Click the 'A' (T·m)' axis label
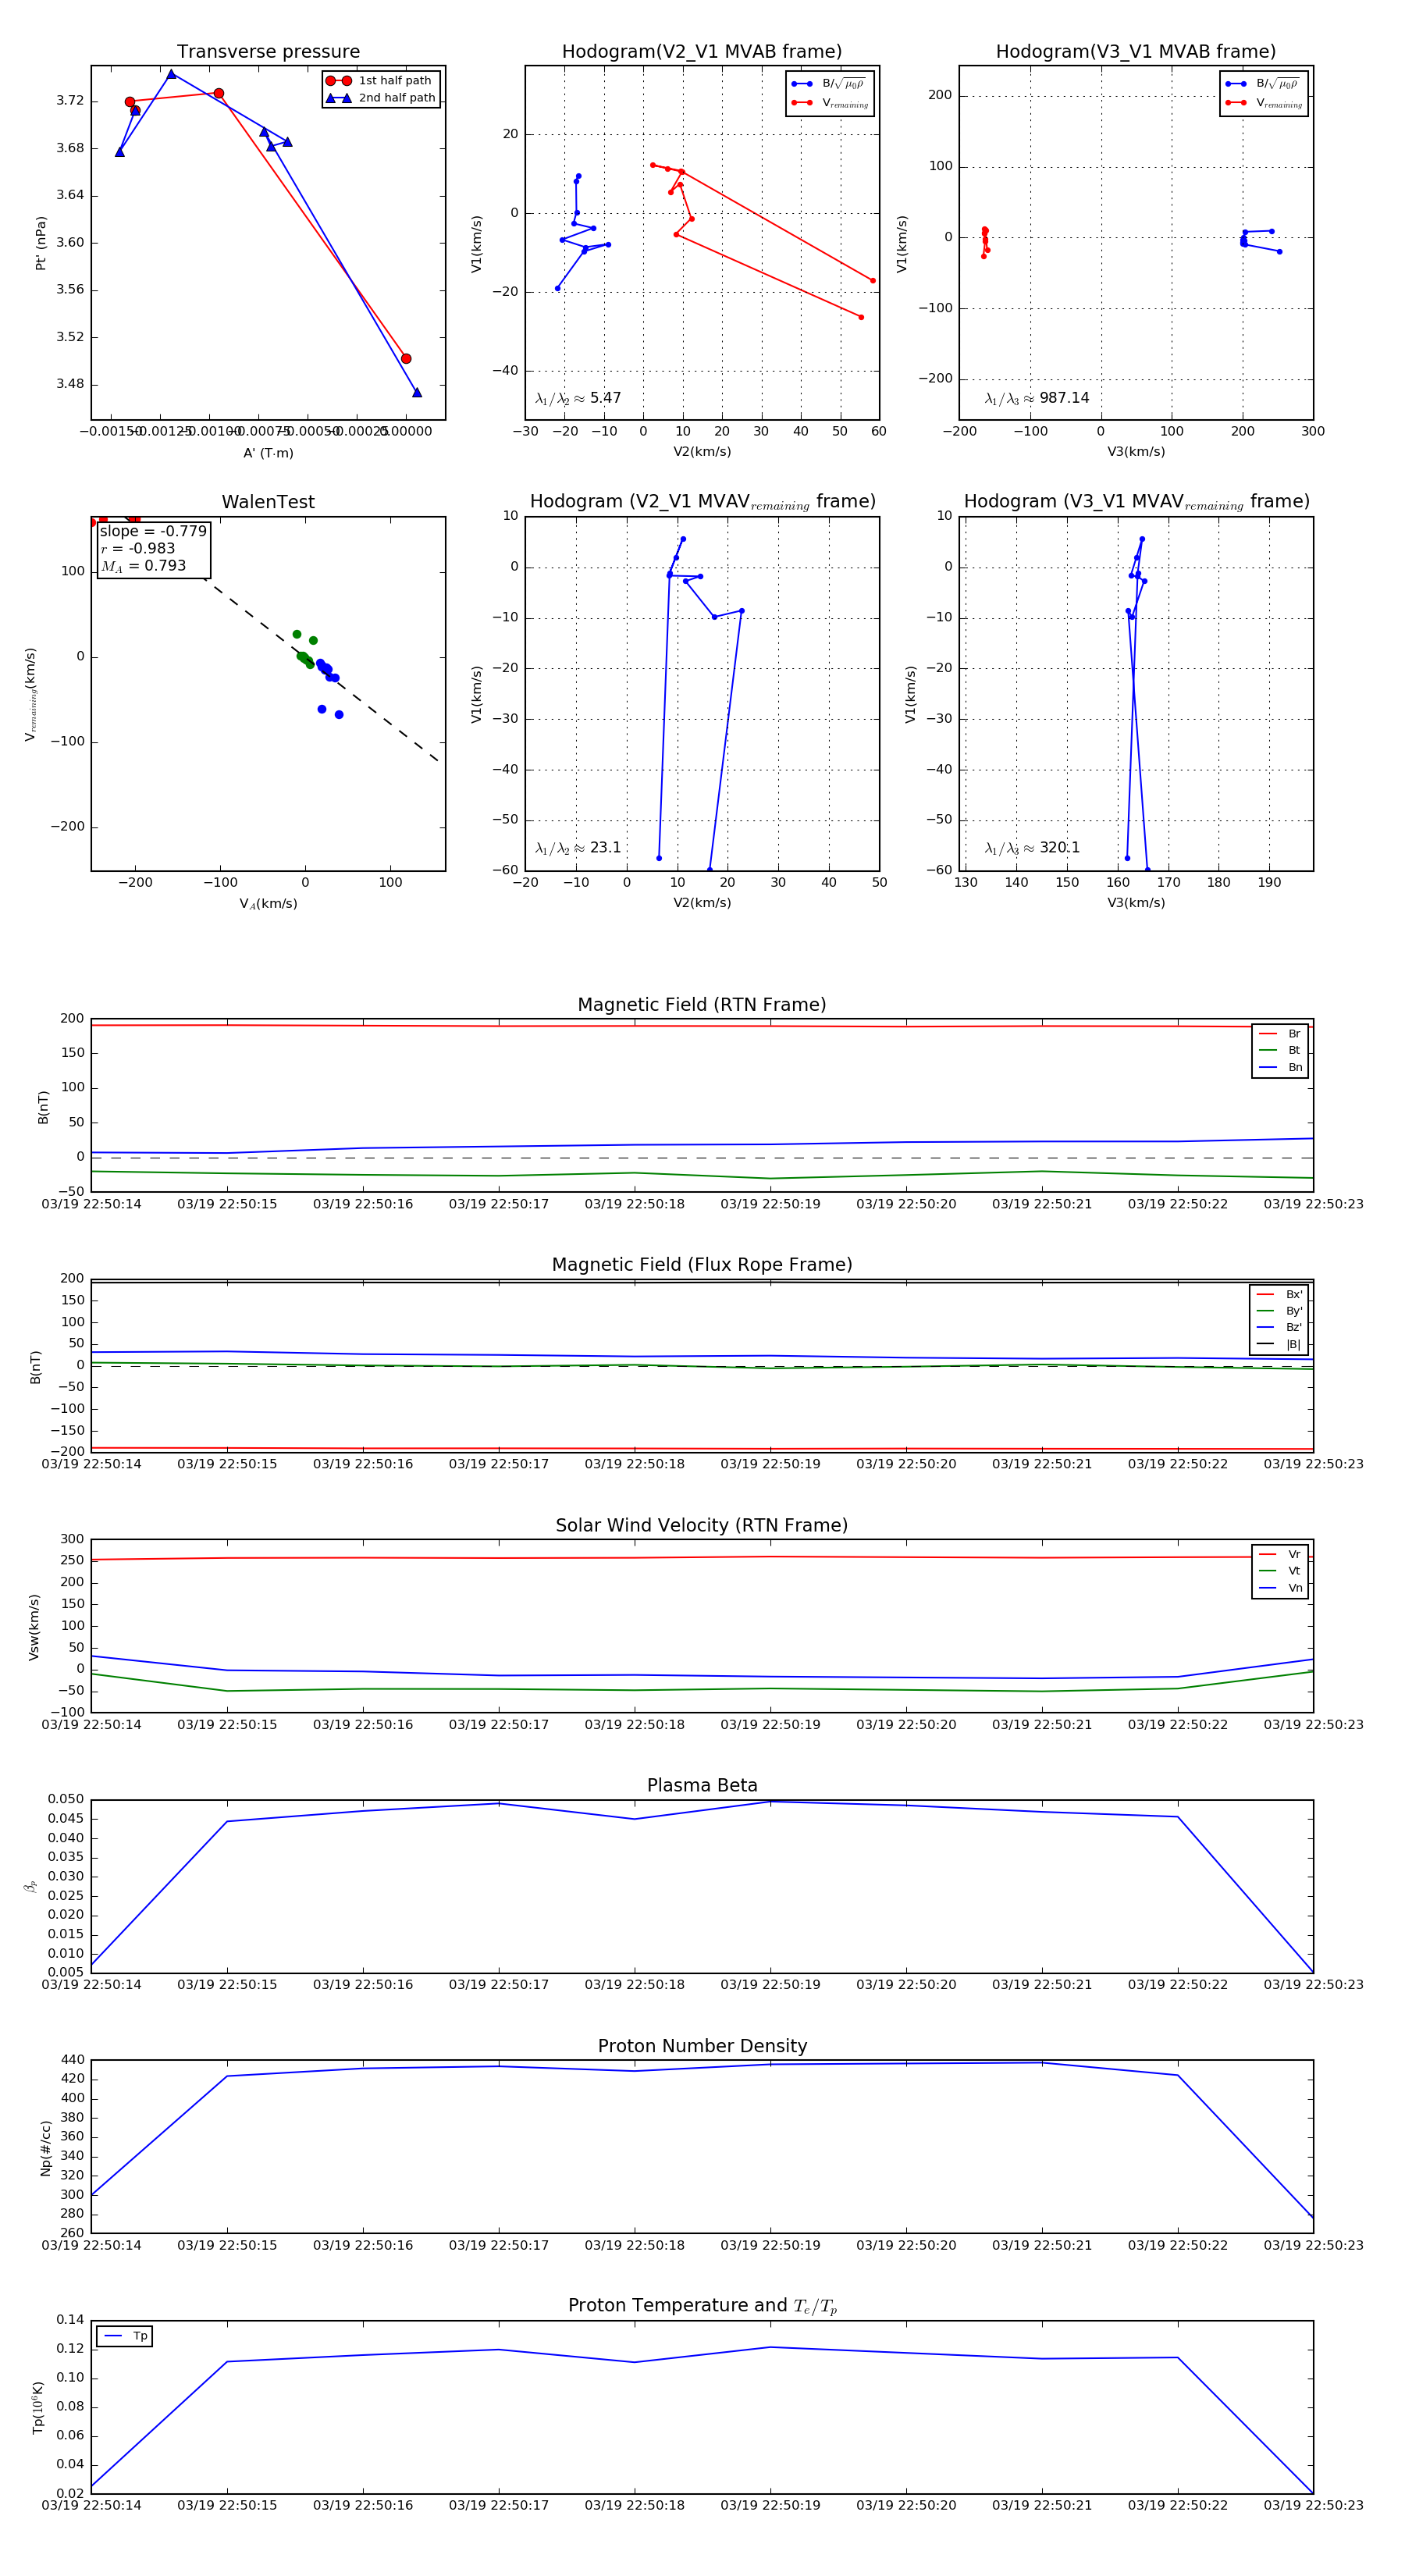Screen dimensions: 1405x2576 coord(268,453)
